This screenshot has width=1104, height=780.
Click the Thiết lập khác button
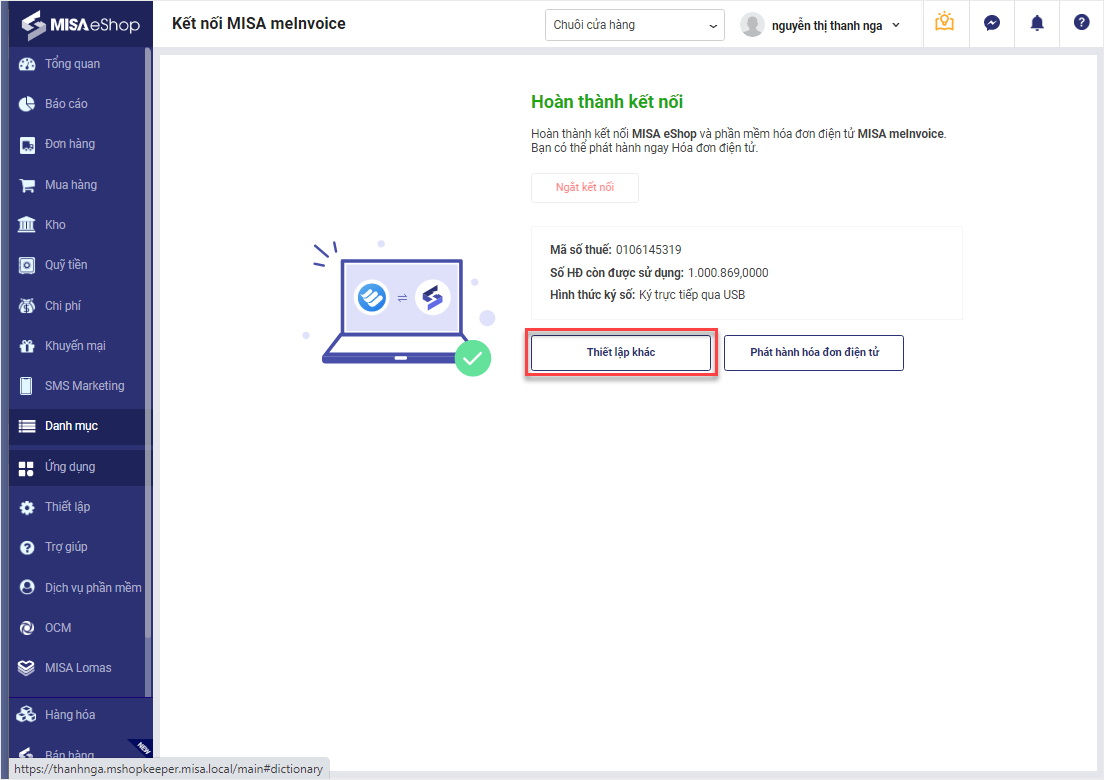click(621, 353)
